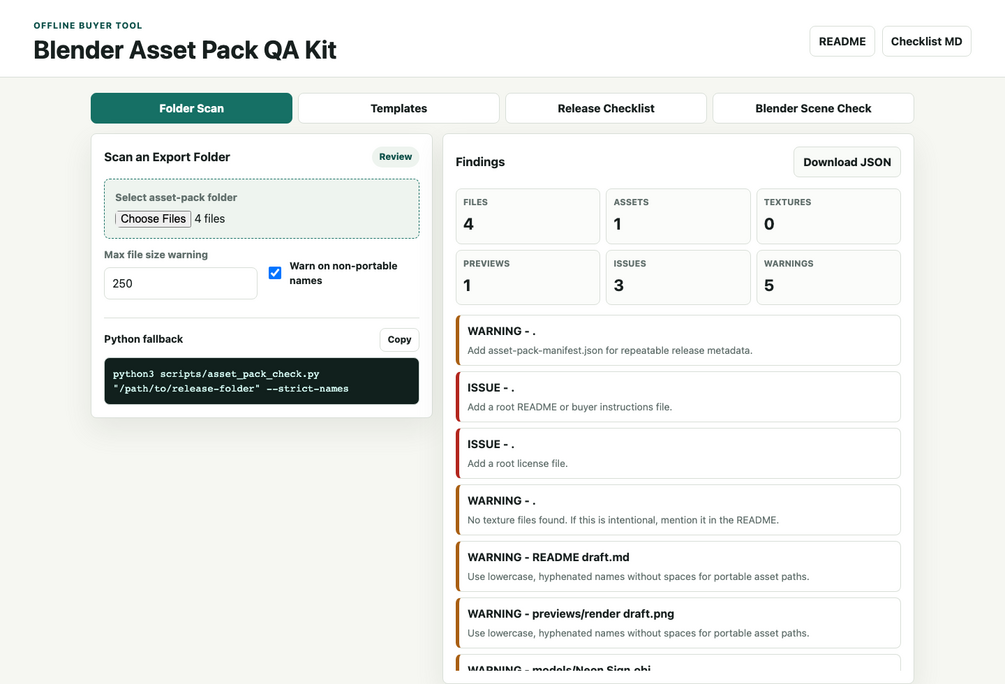Switch to the Templates tab
Viewport: 1005px width, 684px height.
(x=399, y=108)
